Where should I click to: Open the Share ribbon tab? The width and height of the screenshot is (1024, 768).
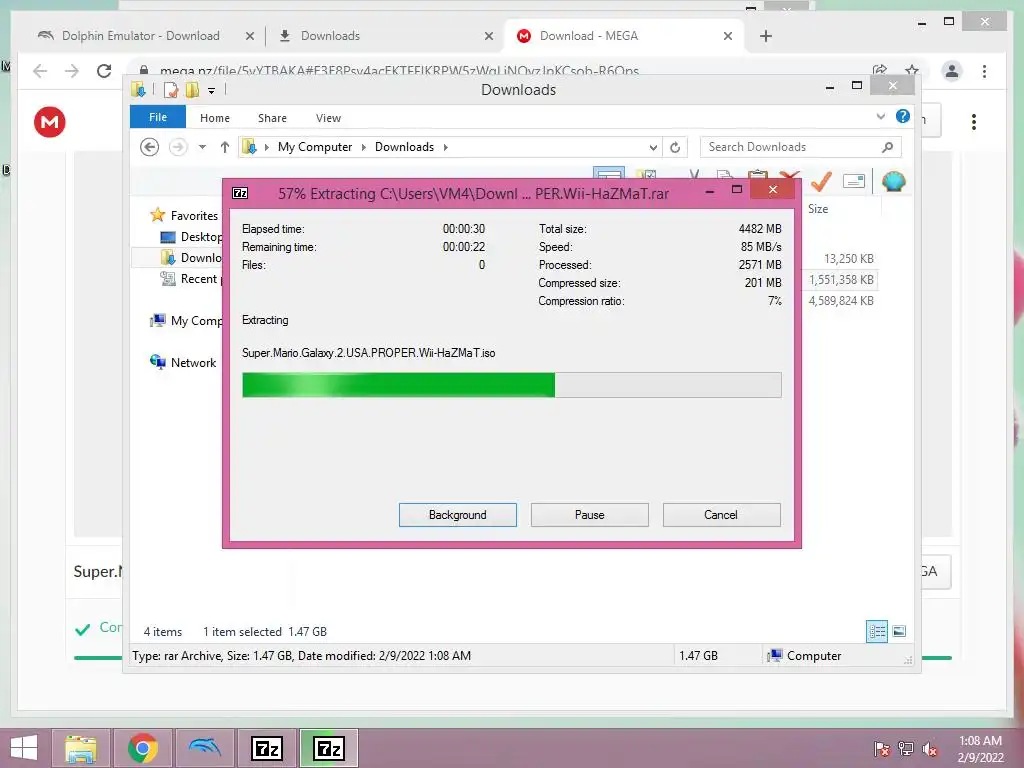(x=272, y=118)
